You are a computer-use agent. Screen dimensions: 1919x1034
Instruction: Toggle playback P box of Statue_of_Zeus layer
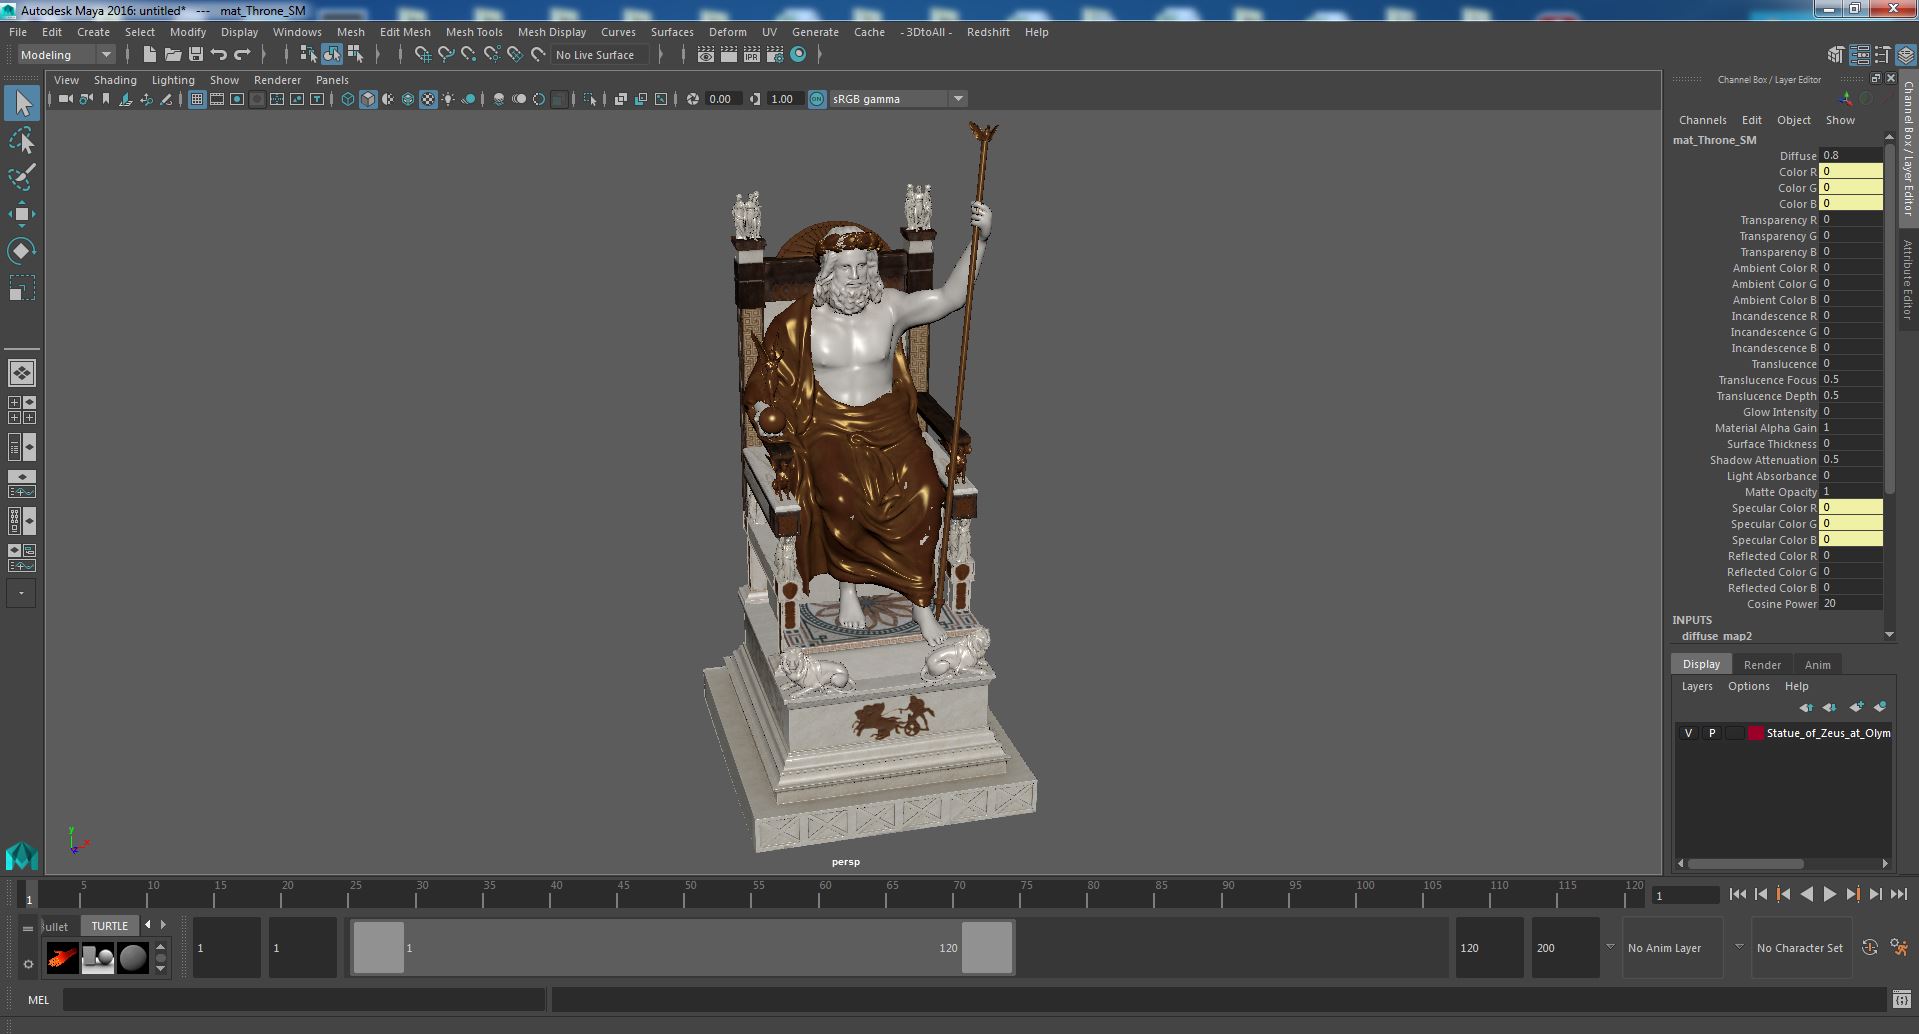1711,733
